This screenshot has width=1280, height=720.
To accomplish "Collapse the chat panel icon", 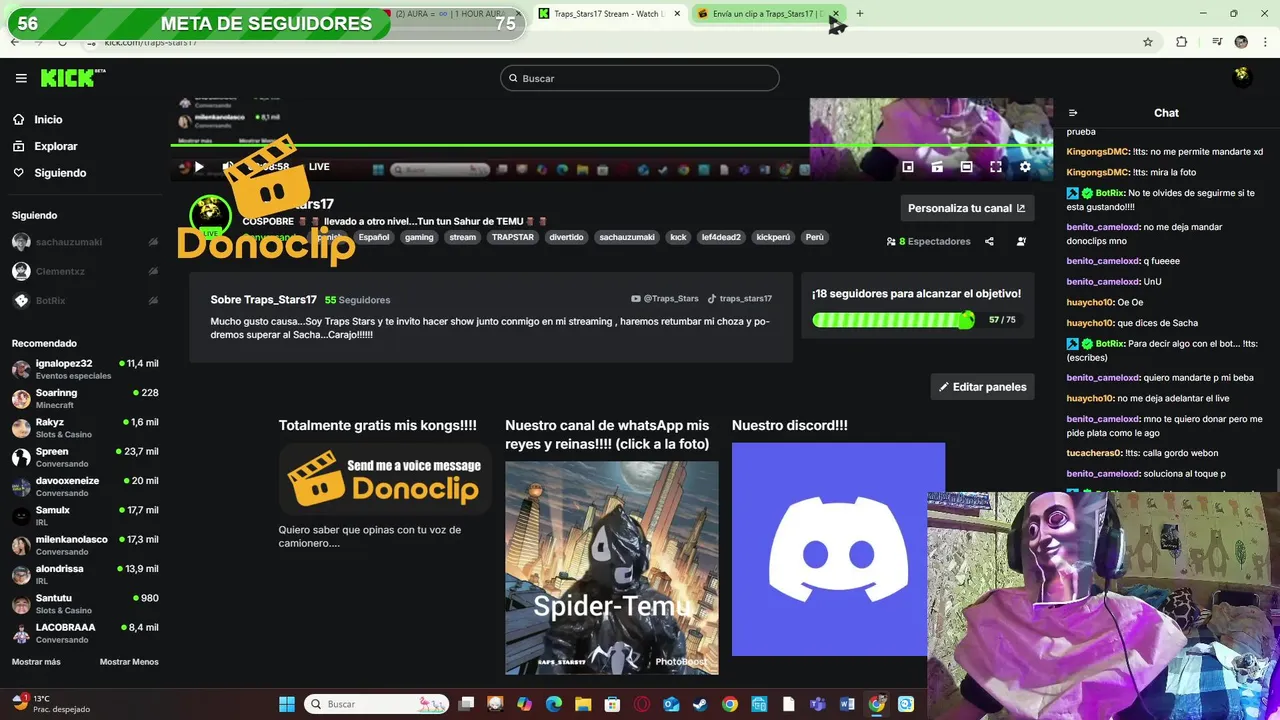I will coord(1073,113).
